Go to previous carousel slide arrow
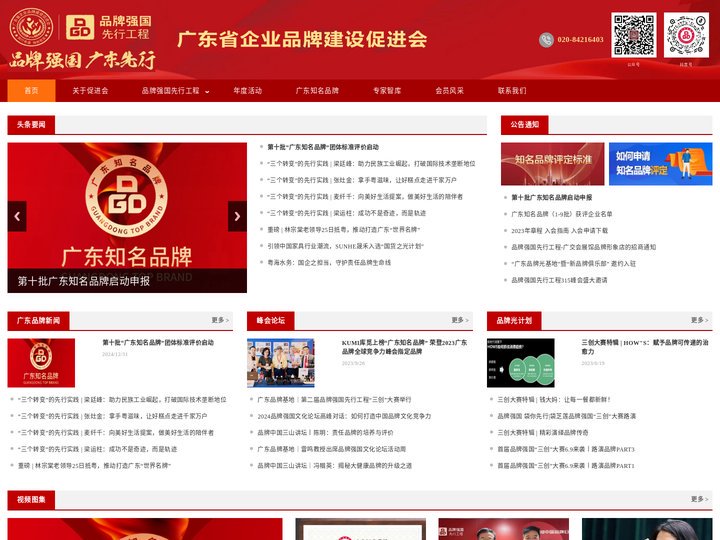 click(x=17, y=216)
